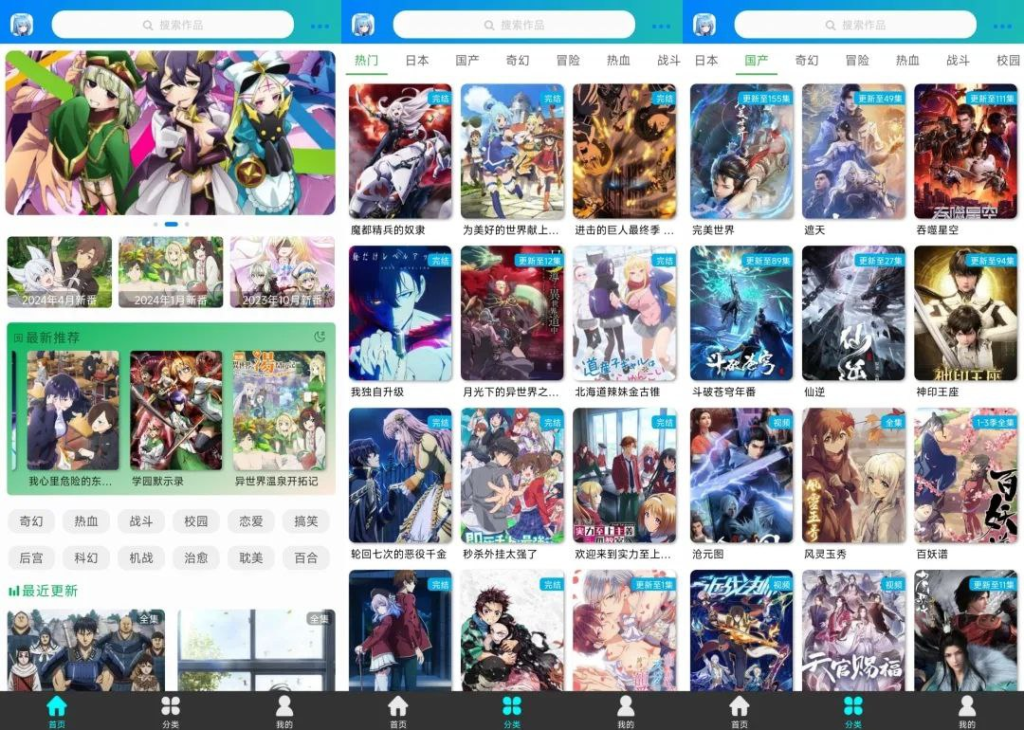
Task: Switch to the 日本 tab on the 热门 screen
Action: pos(417,61)
